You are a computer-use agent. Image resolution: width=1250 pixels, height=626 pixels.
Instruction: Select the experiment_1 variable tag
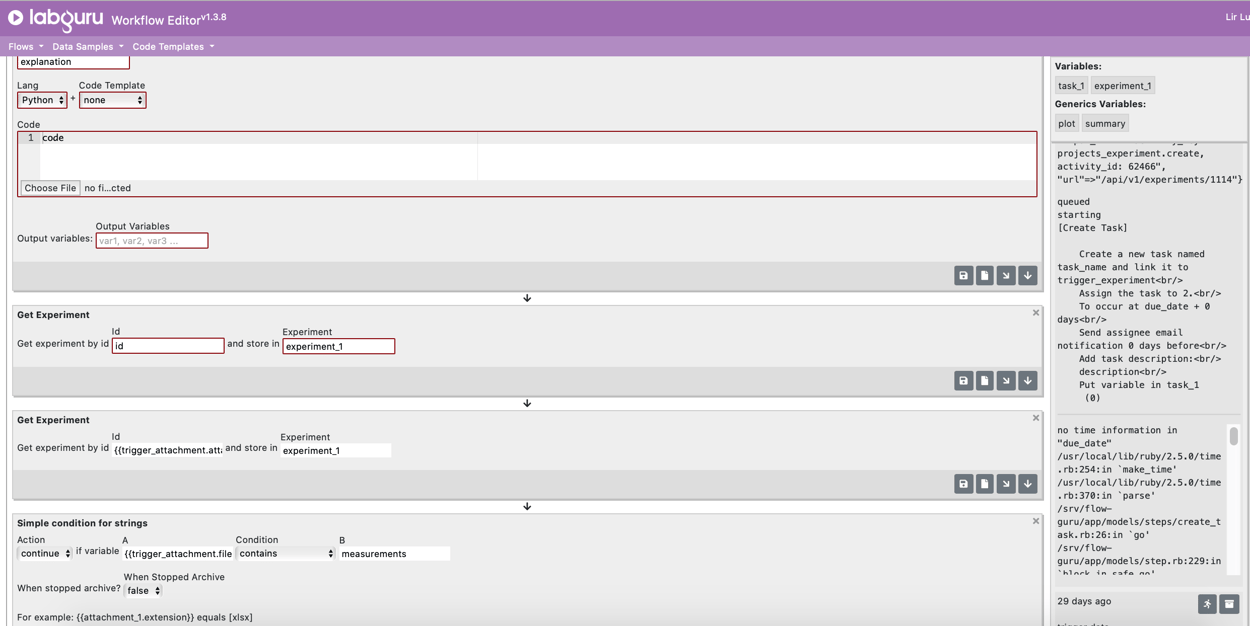pyautogui.click(x=1122, y=85)
